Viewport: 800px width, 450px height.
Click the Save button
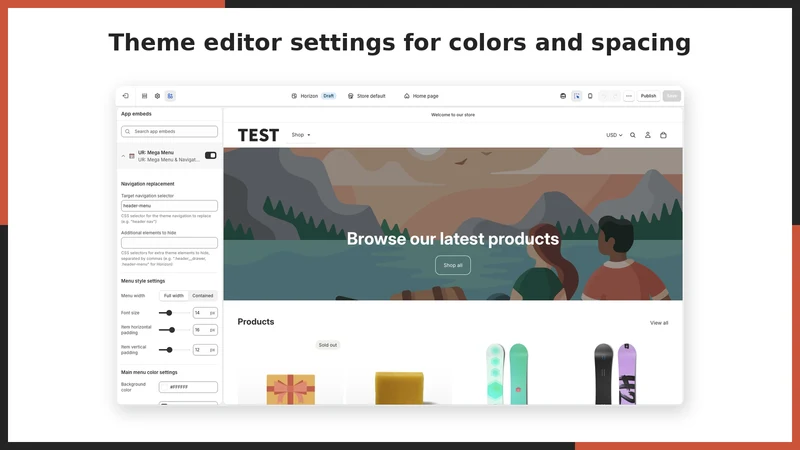672,96
